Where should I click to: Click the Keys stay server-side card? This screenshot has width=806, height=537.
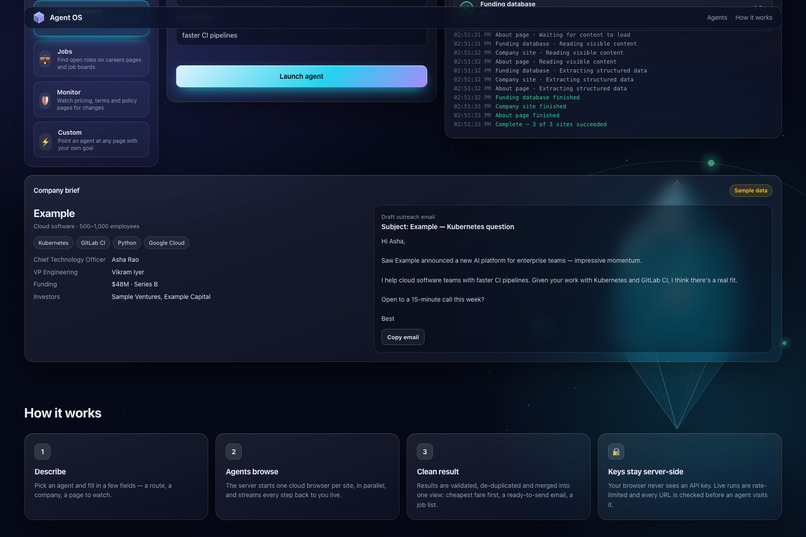(689, 476)
